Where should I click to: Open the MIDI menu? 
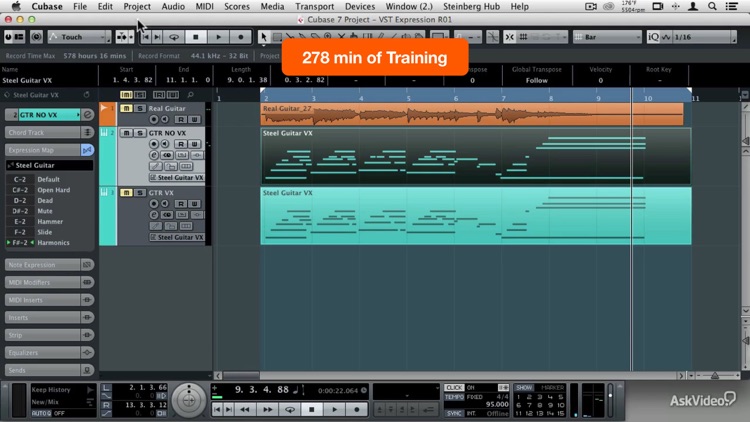[204, 6]
